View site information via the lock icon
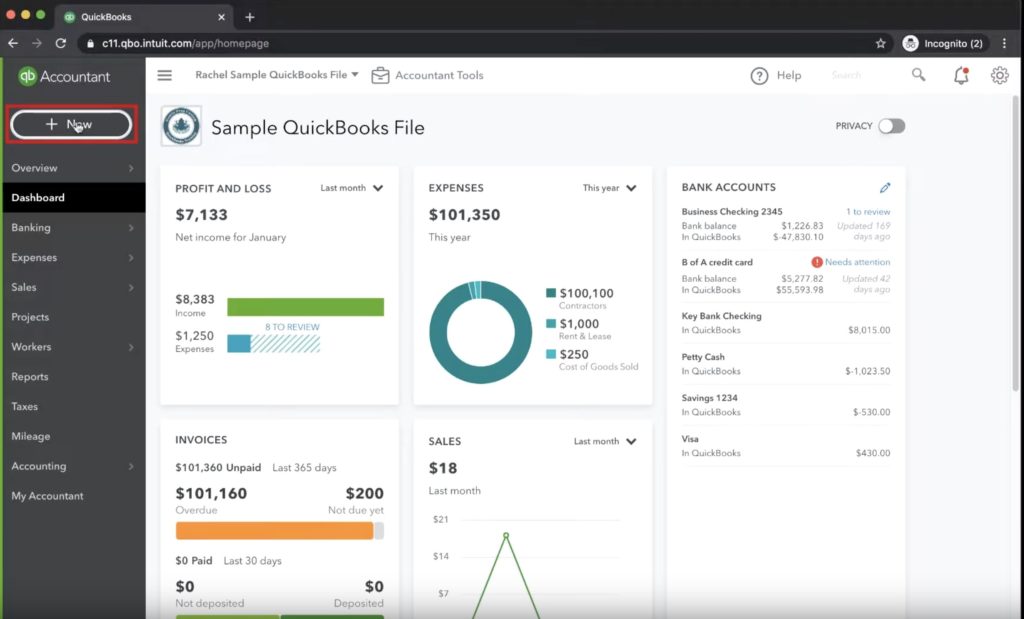 tap(90, 44)
